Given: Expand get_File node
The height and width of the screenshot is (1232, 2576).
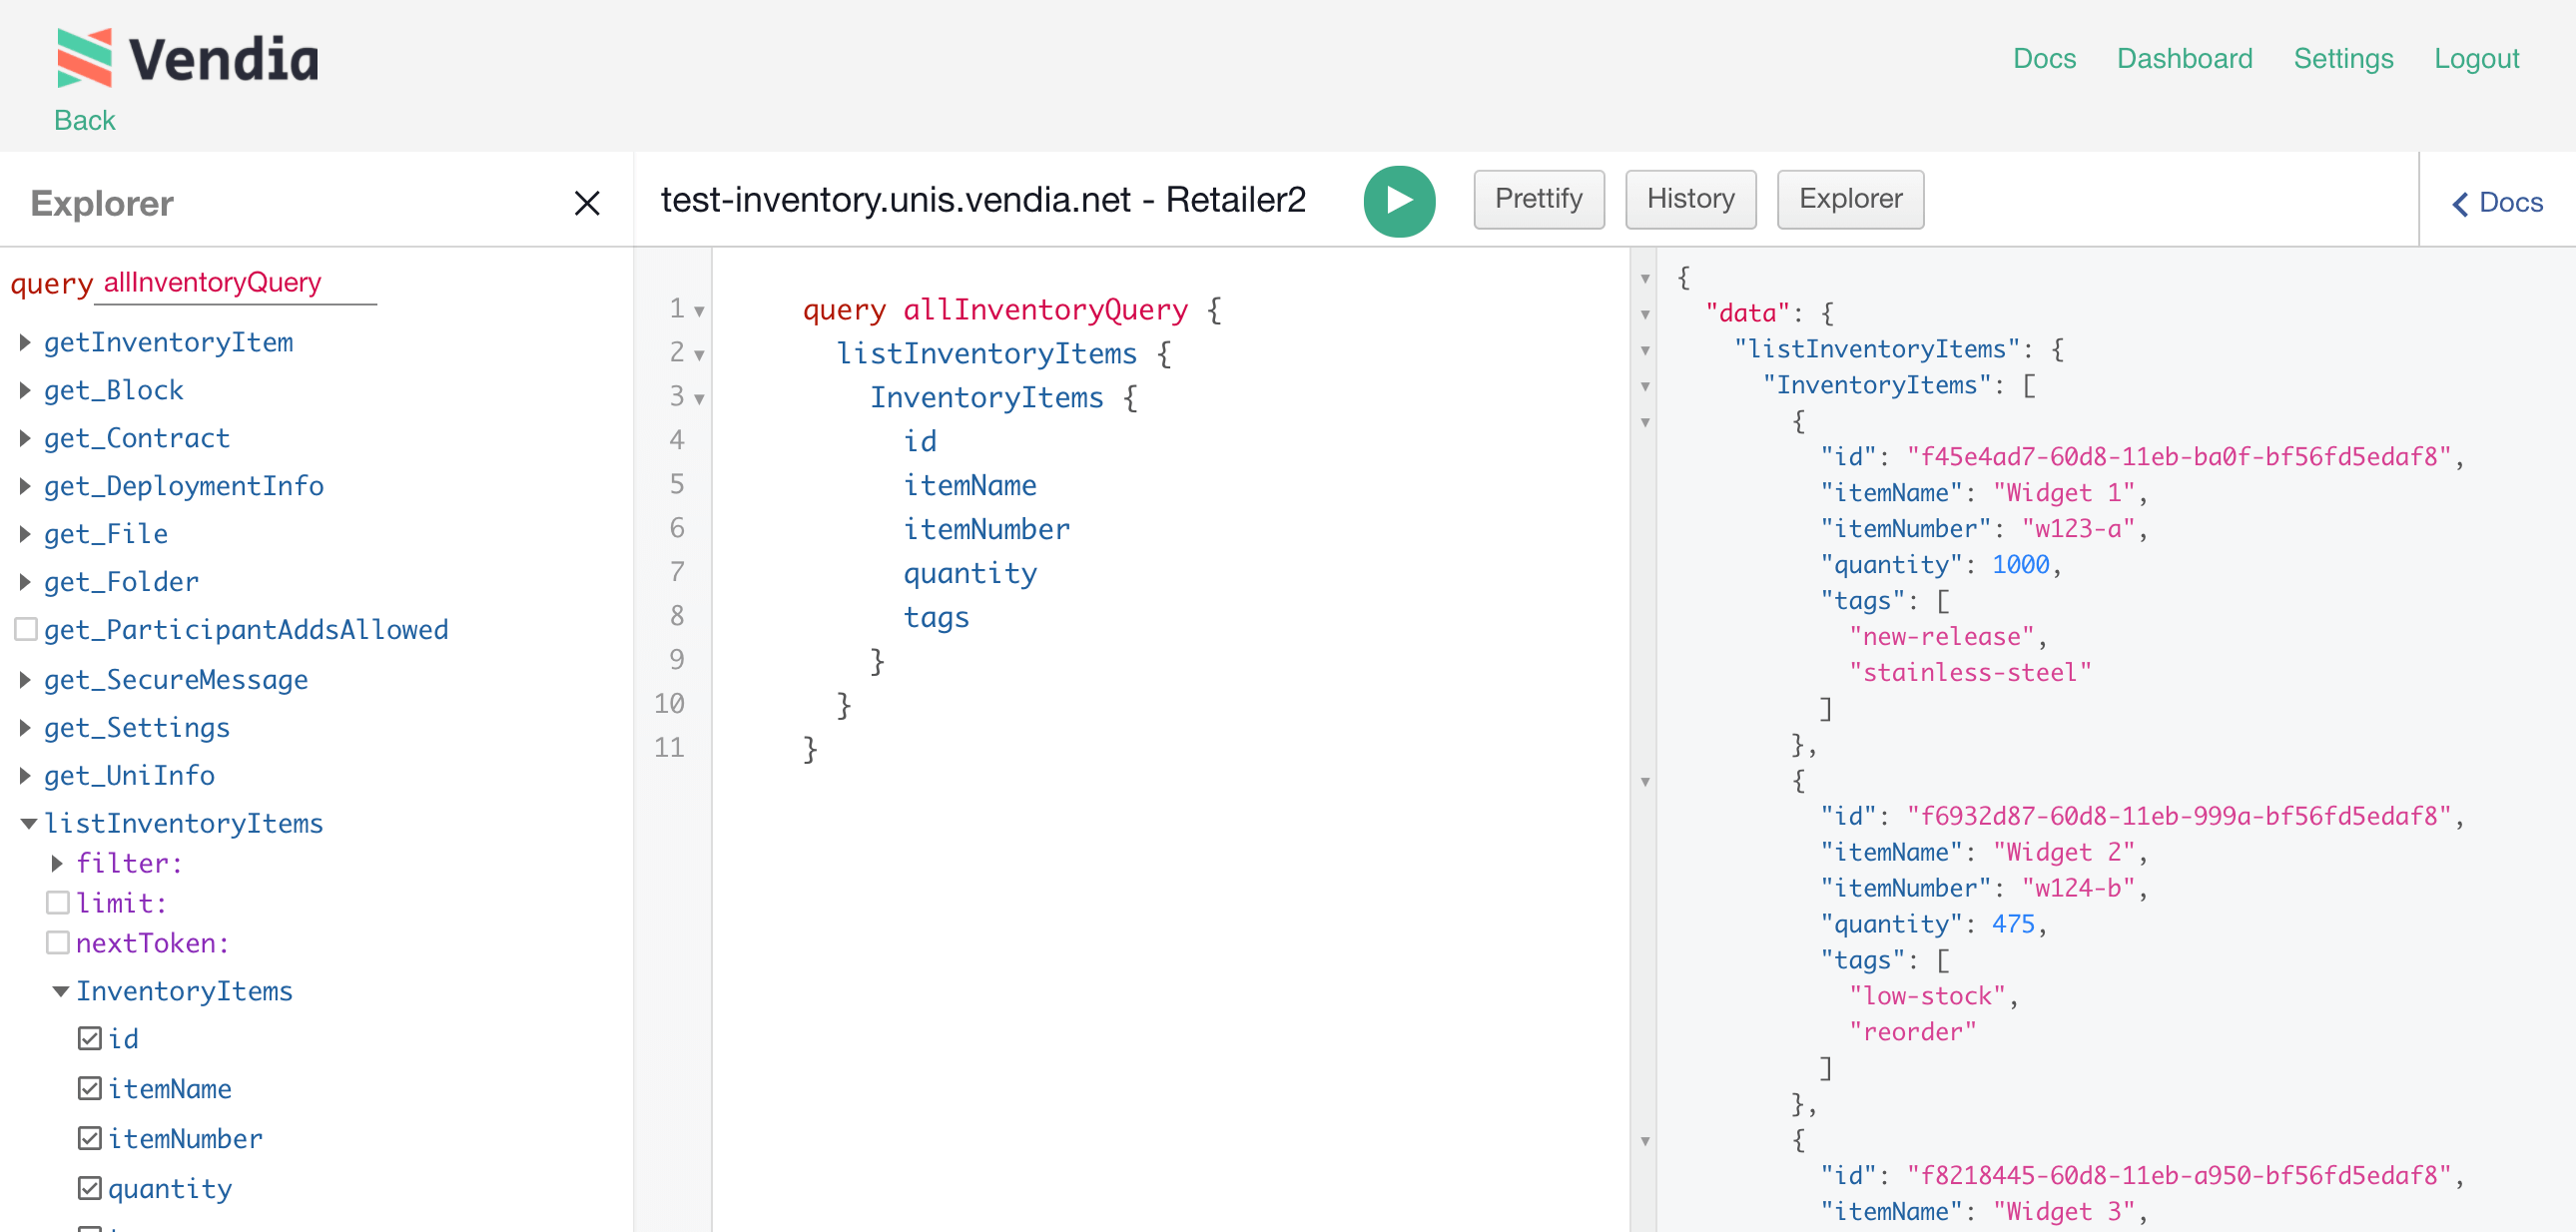Looking at the screenshot, I should 25,534.
